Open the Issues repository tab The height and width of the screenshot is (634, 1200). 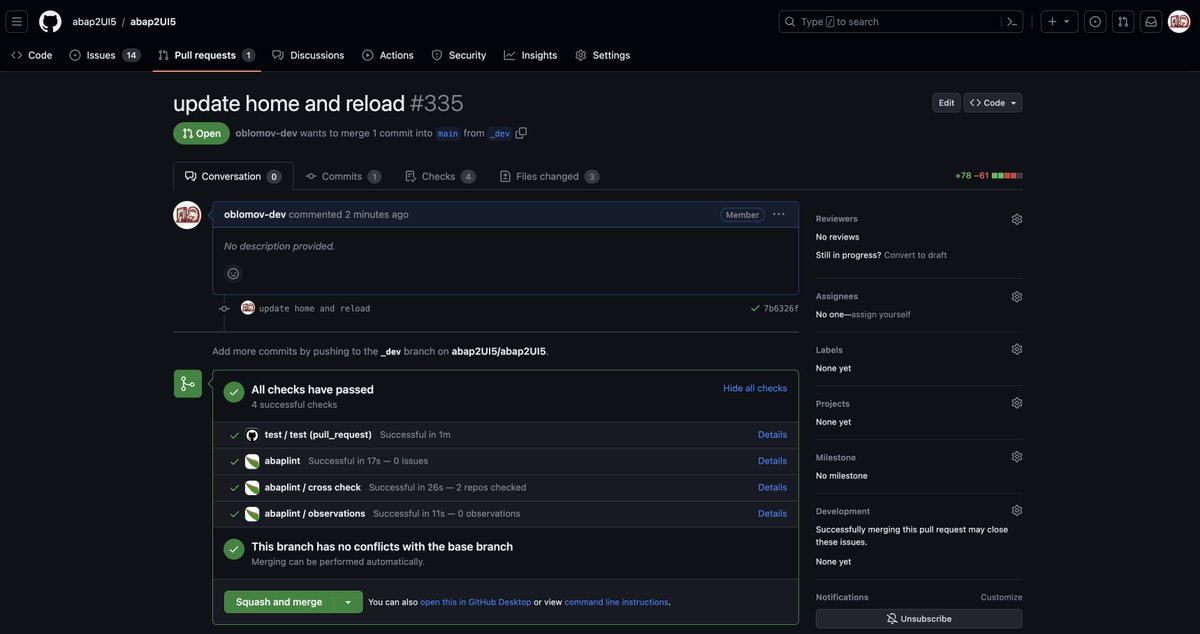105,55
